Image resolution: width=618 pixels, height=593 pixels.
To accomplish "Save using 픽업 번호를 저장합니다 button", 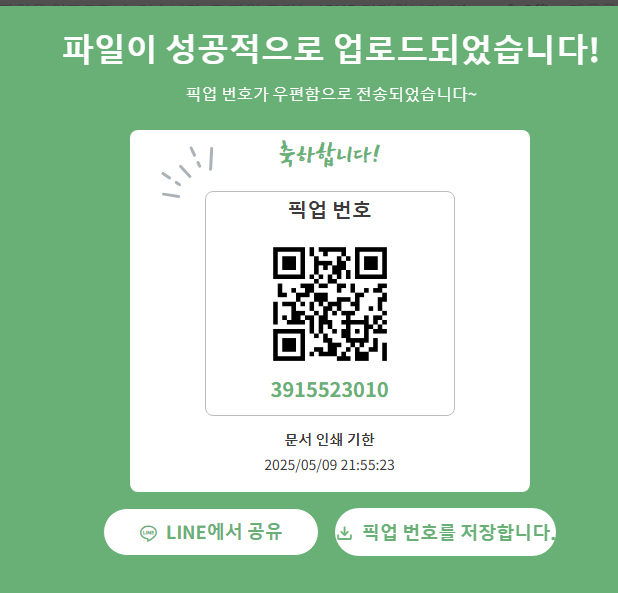I will [x=445, y=532].
